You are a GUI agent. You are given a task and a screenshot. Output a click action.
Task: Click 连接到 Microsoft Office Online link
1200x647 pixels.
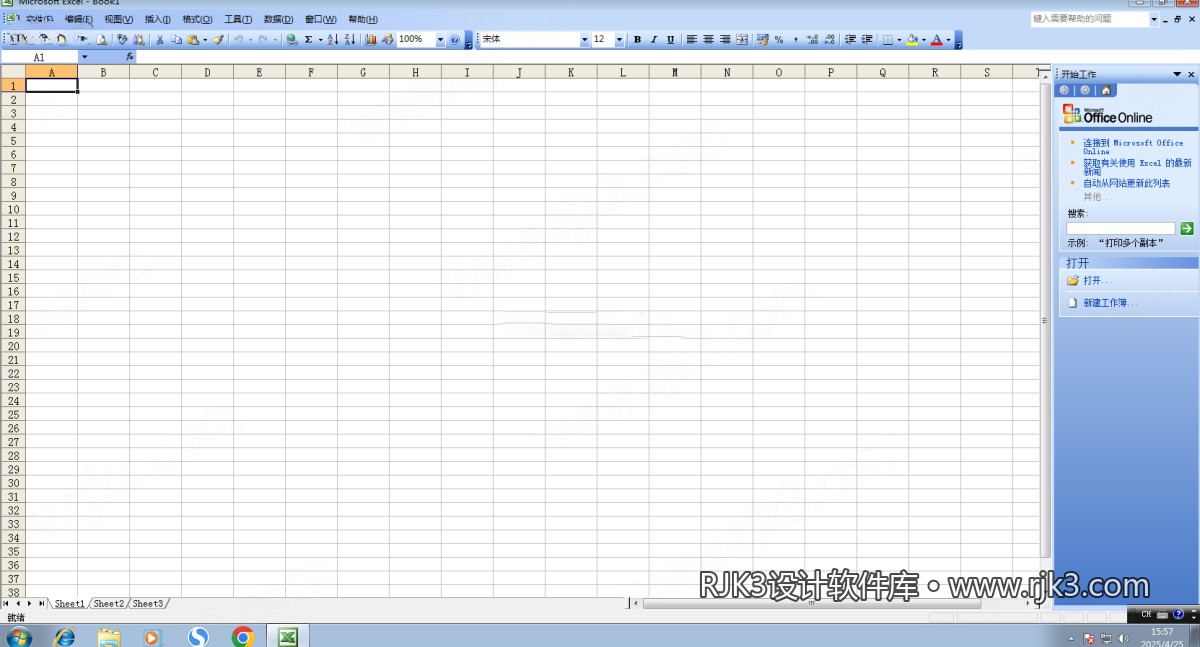point(1133,147)
